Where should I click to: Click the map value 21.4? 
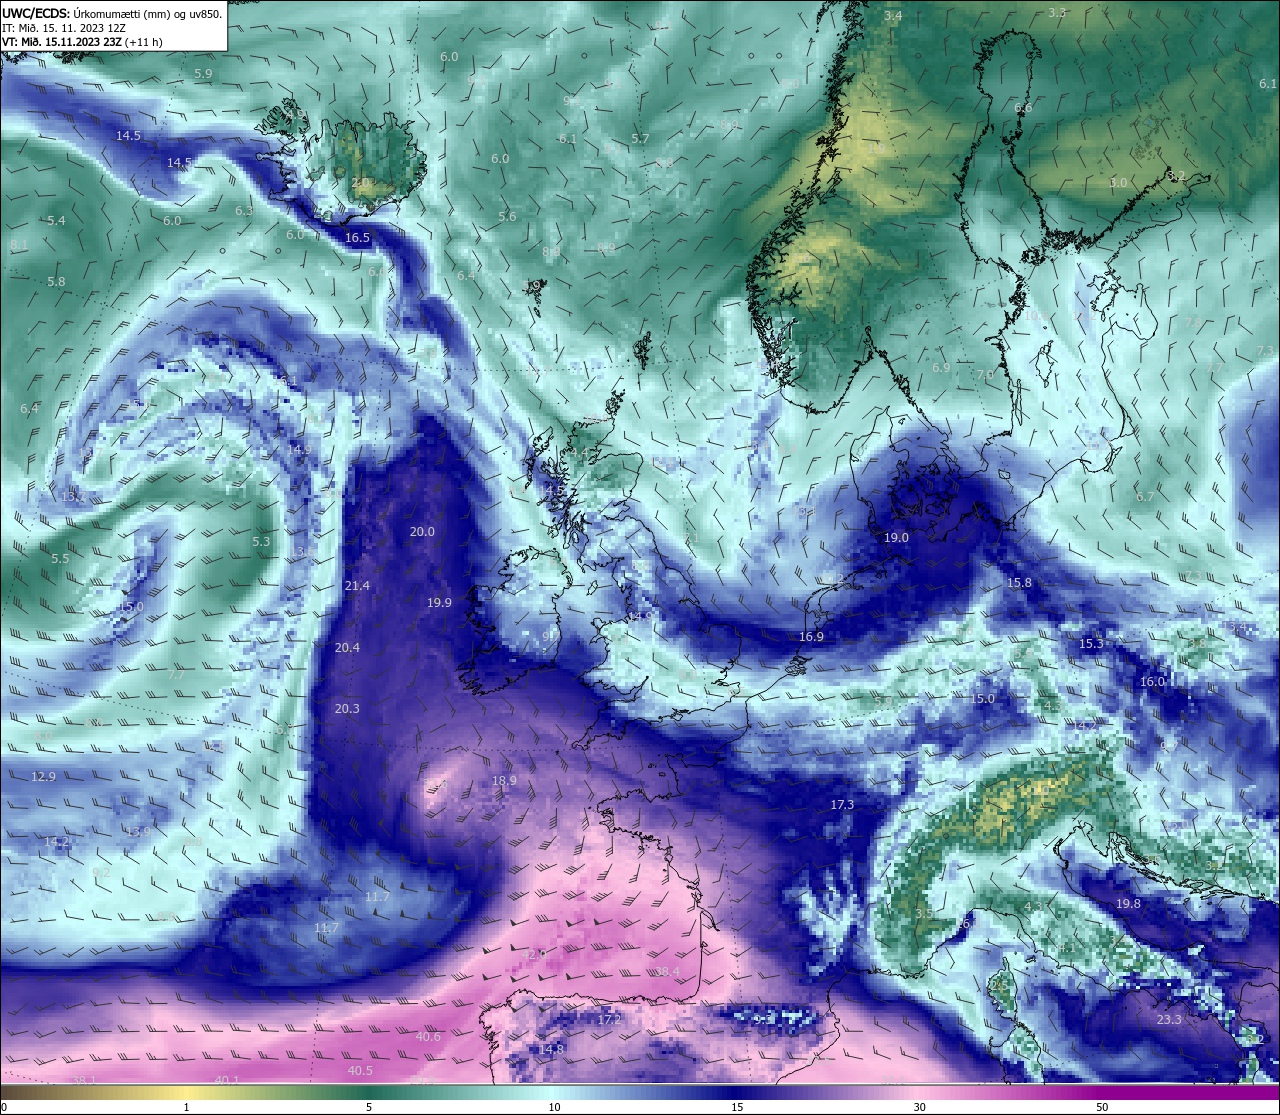357,585
